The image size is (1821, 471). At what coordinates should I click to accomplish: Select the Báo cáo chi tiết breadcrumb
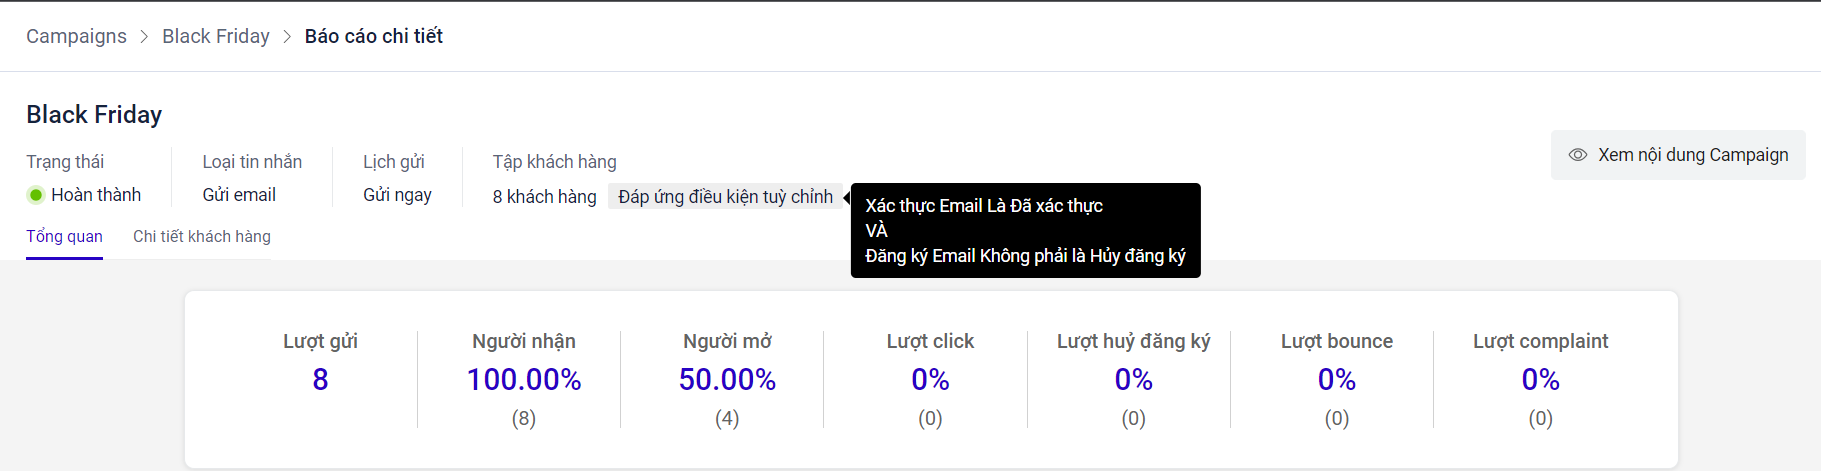[373, 37]
